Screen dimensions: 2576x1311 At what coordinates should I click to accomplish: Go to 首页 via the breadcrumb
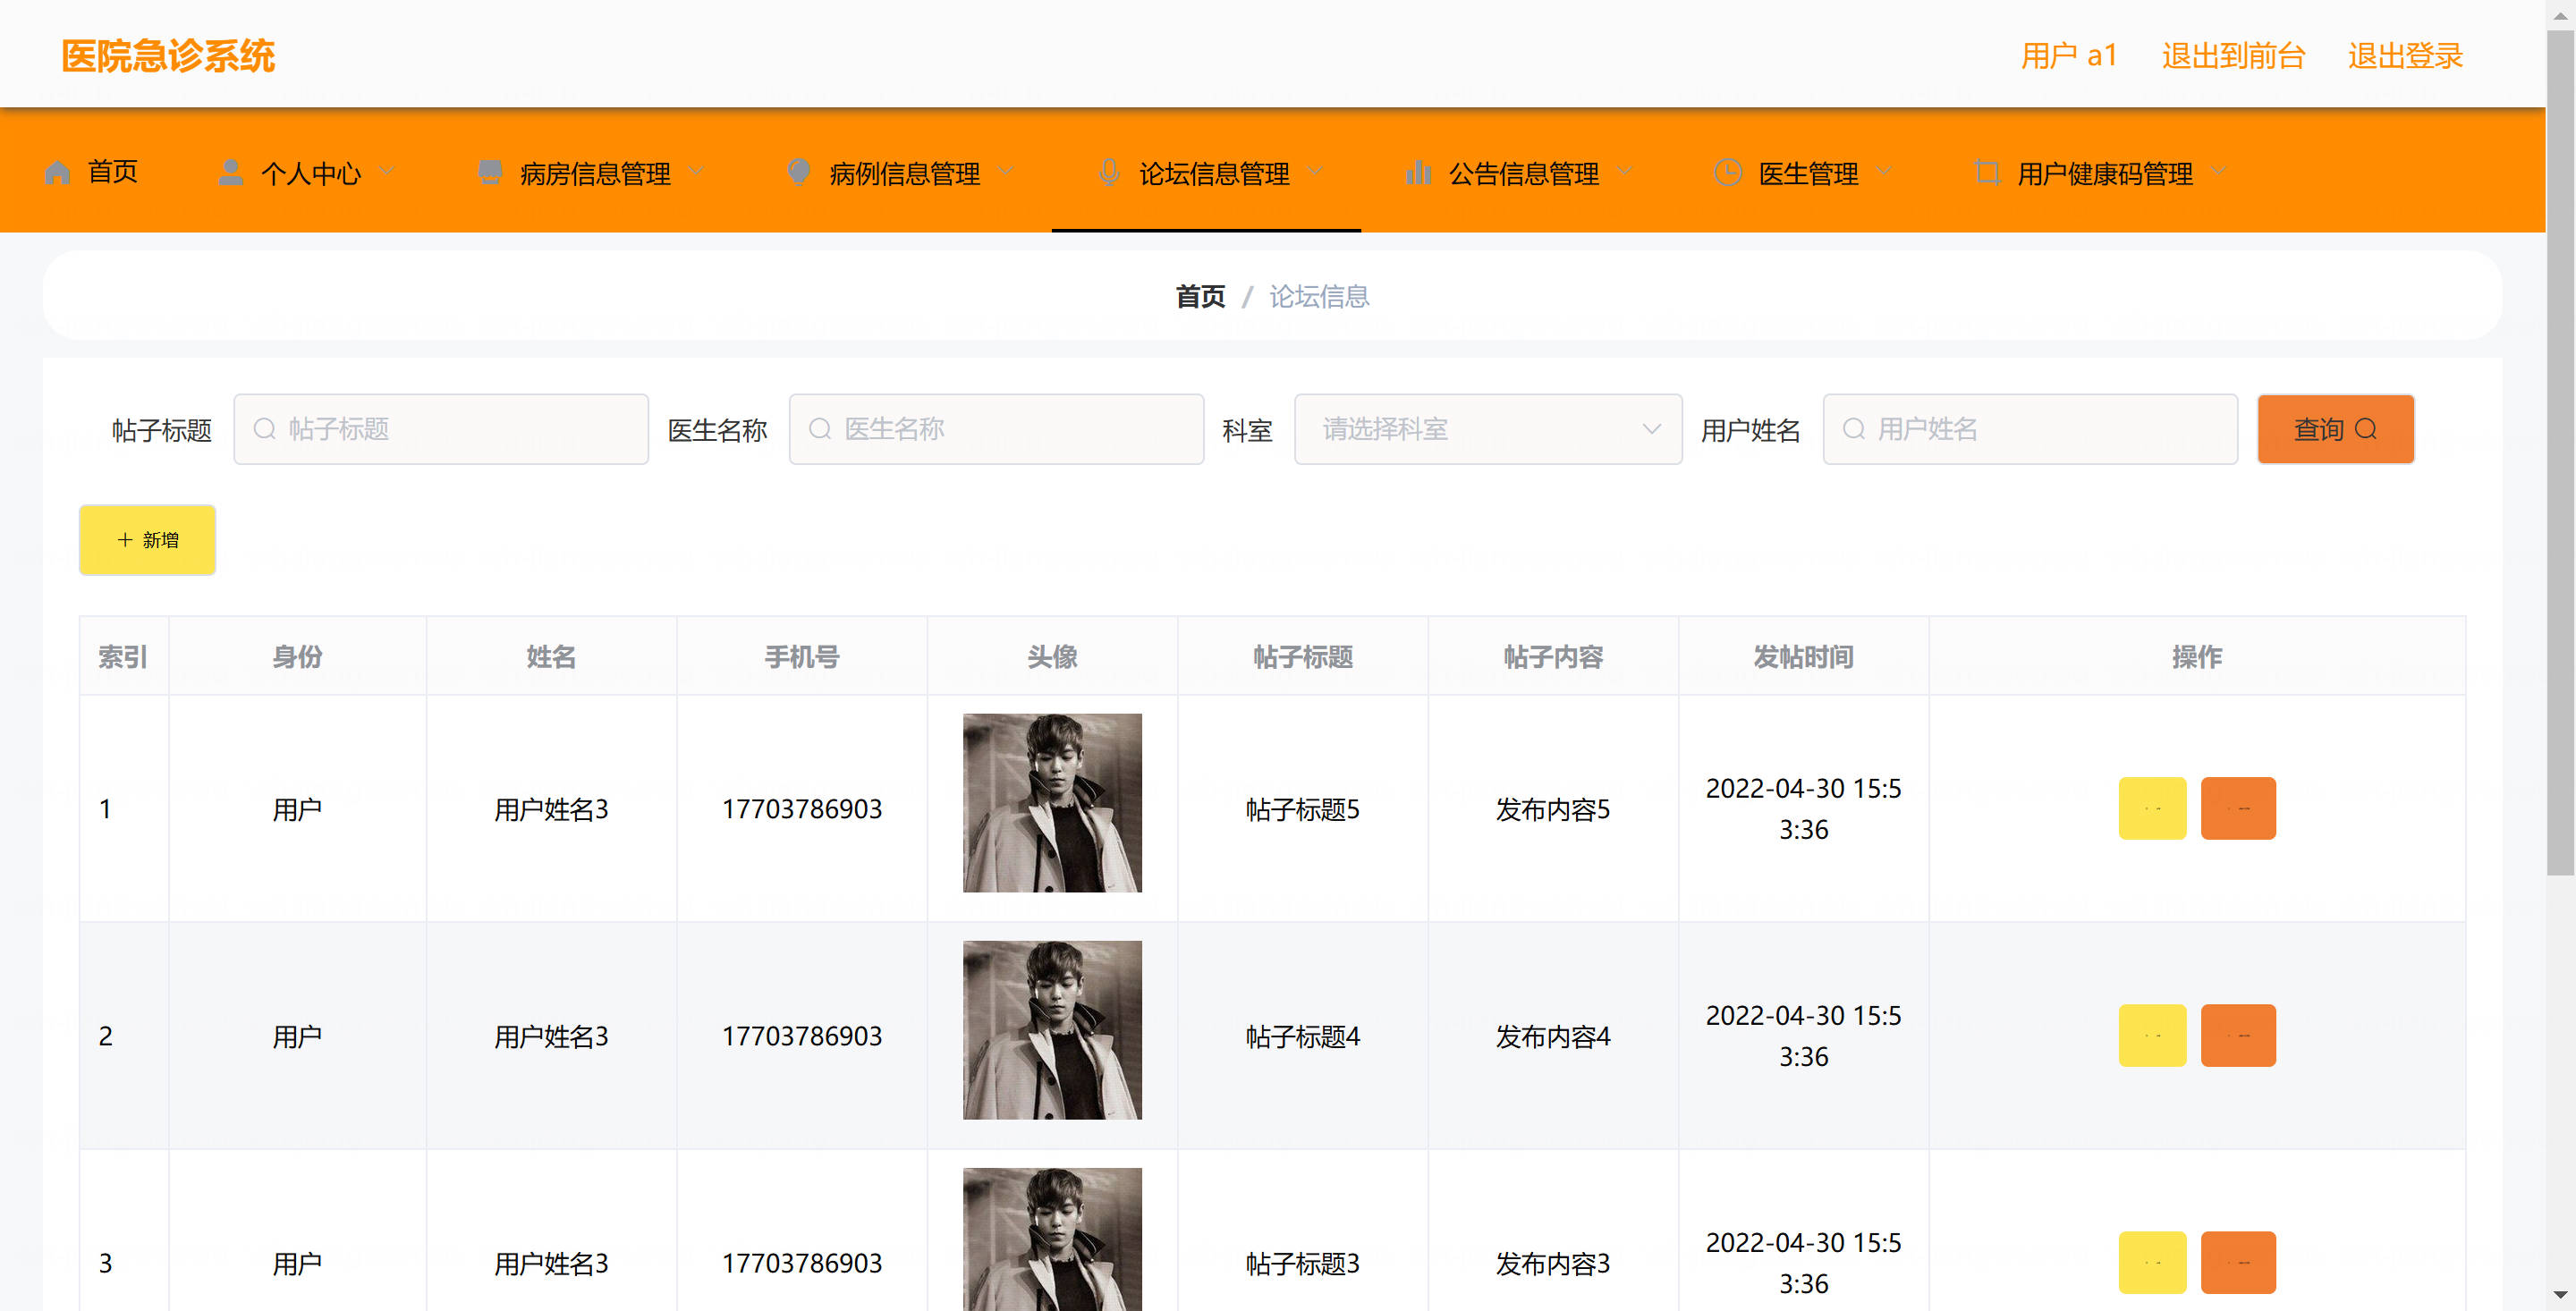point(1200,296)
